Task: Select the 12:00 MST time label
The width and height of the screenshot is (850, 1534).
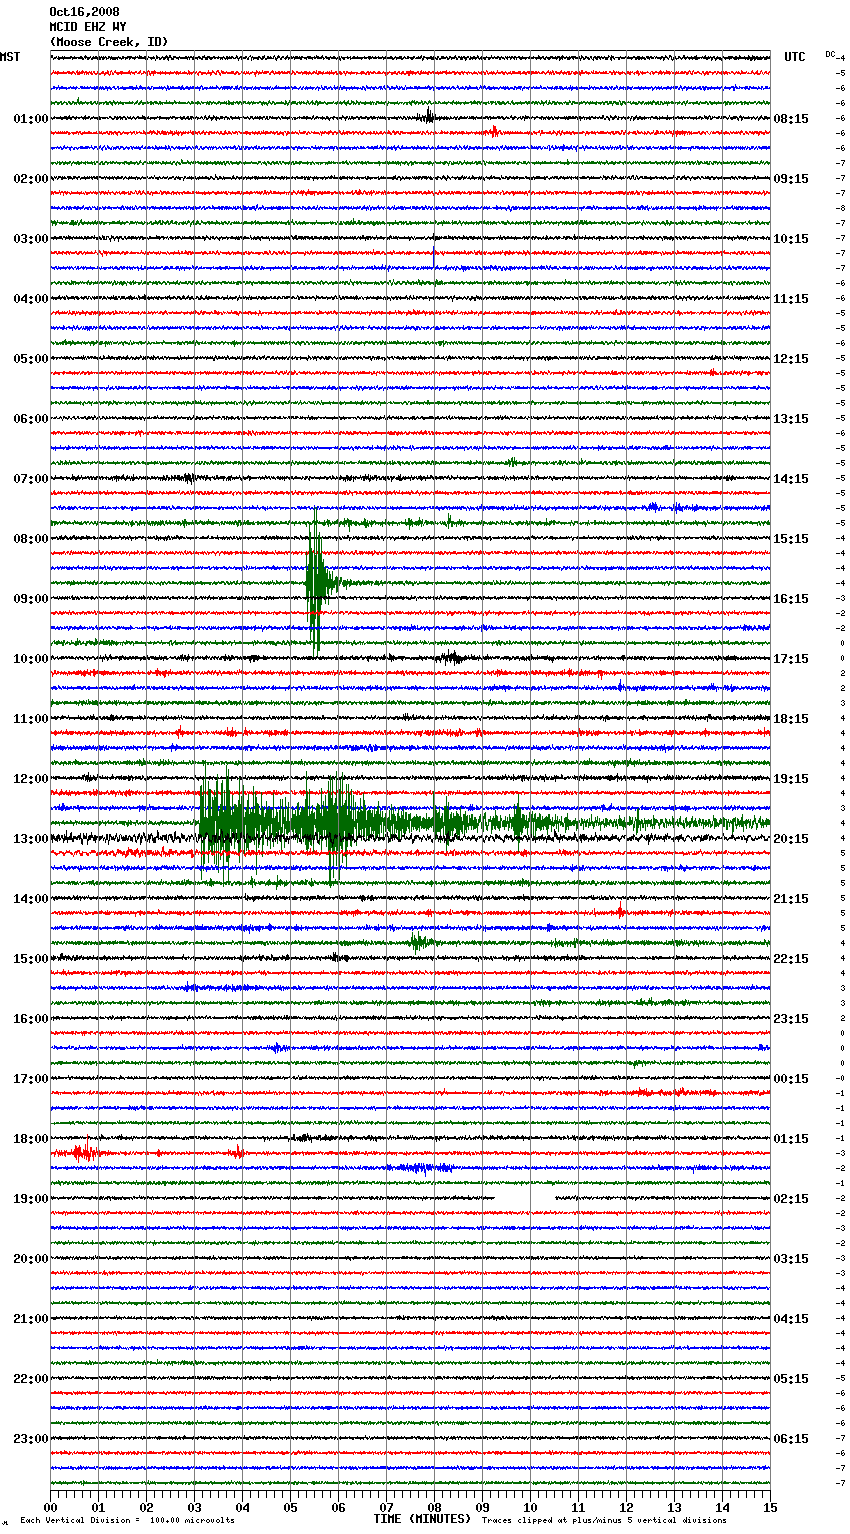Action: coord(31,779)
